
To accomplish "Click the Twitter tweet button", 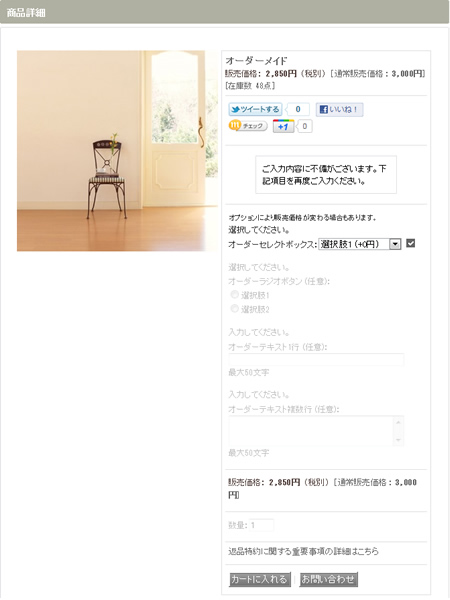I will [255, 109].
